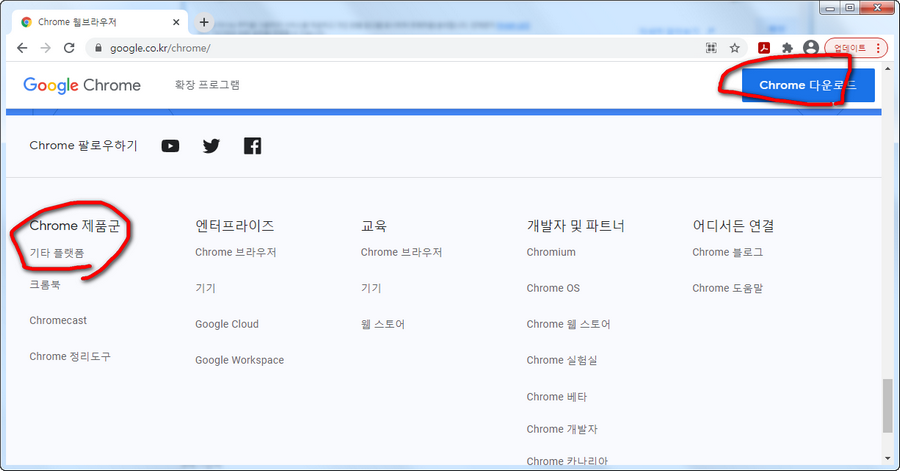The image size is (900, 471).
Task: Open the 웹 스토어 link under 교육
Action: click(383, 324)
